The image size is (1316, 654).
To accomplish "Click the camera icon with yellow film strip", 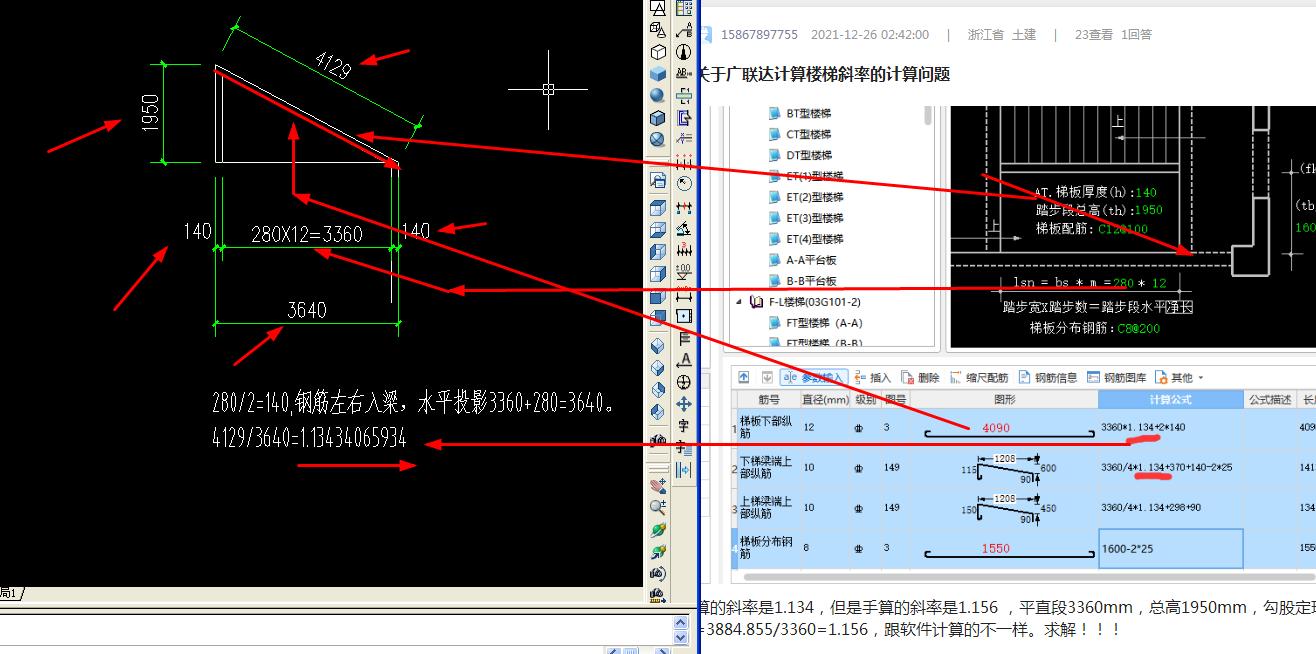I will click(x=658, y=595).
